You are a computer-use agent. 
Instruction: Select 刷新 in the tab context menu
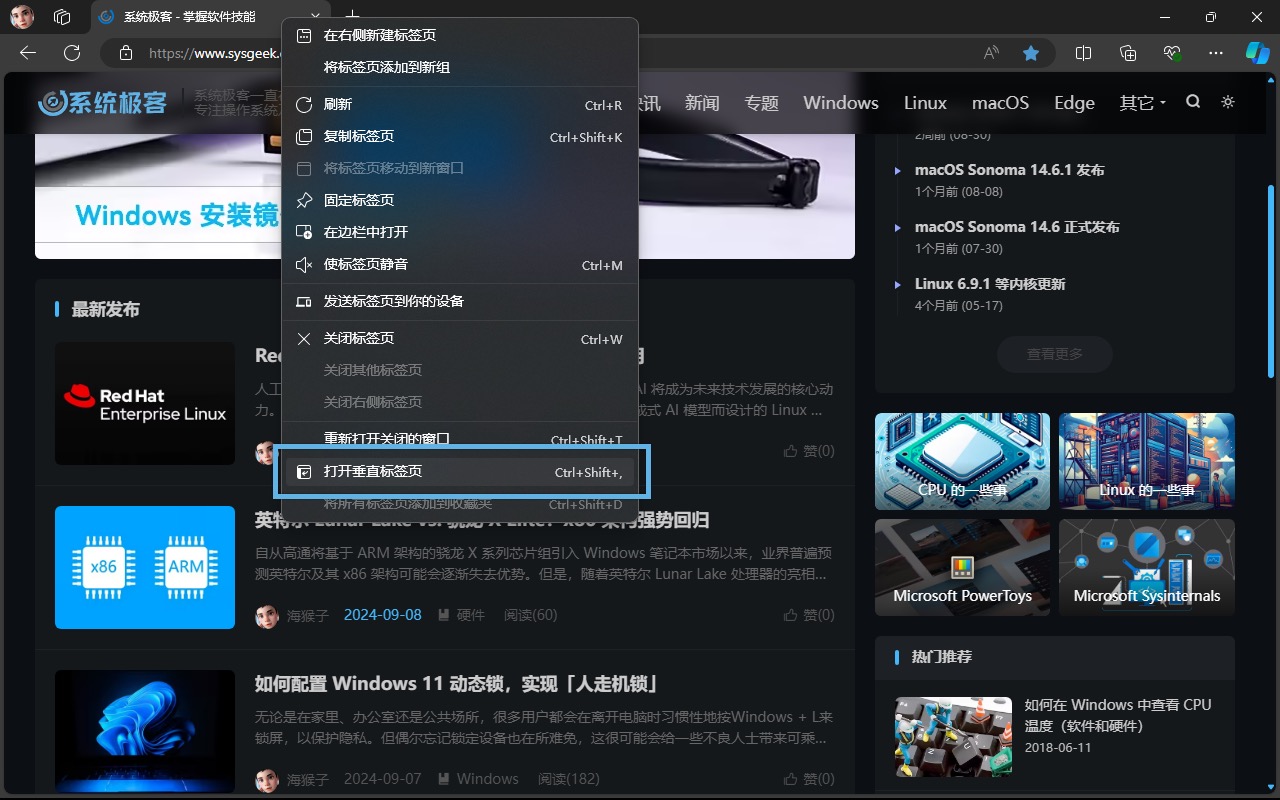[x=460, y=104]
